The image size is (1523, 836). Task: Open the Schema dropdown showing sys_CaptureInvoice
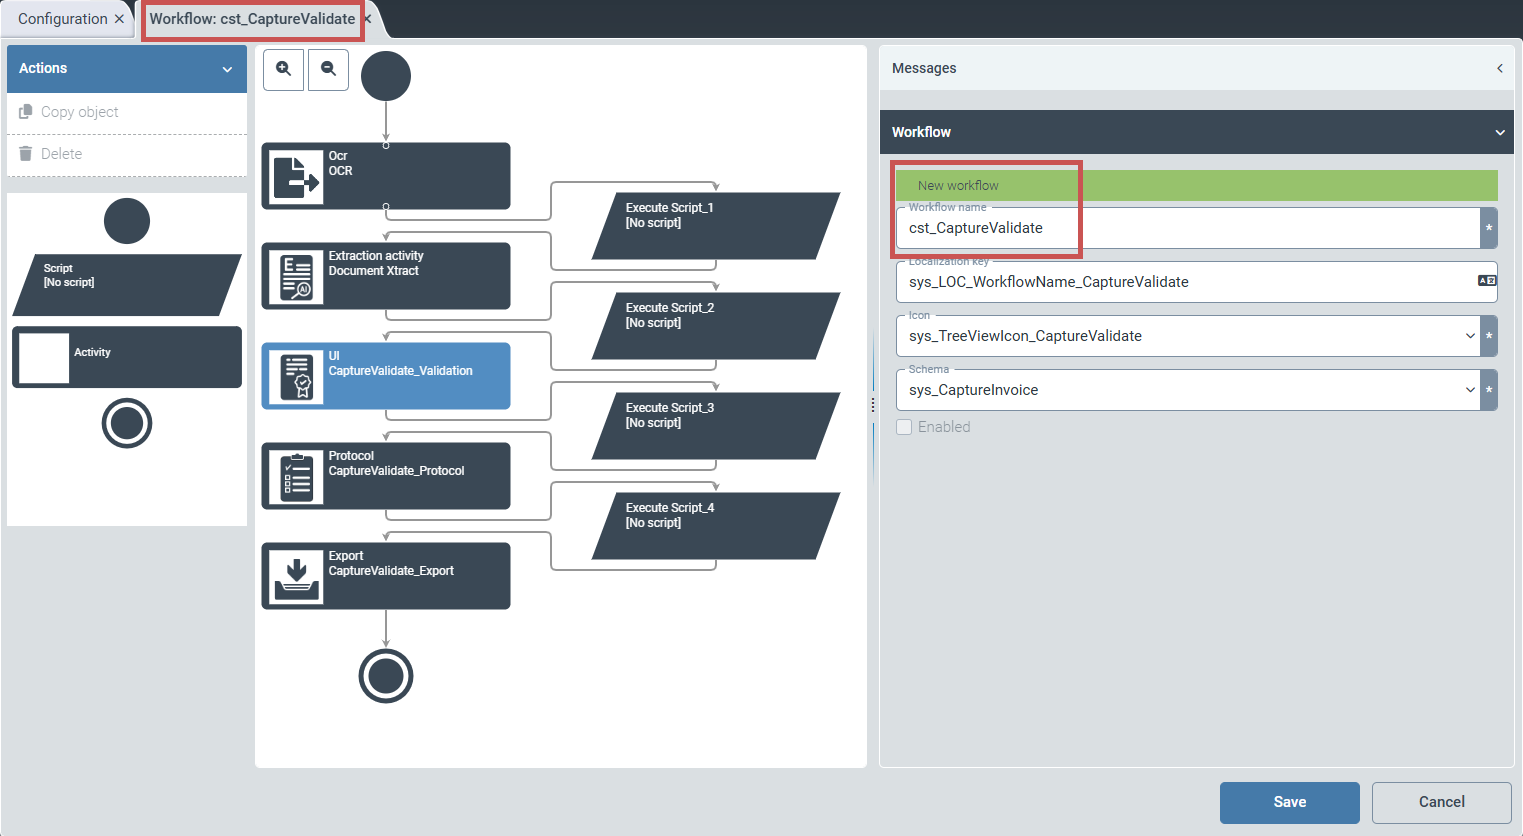[1470, 389]
